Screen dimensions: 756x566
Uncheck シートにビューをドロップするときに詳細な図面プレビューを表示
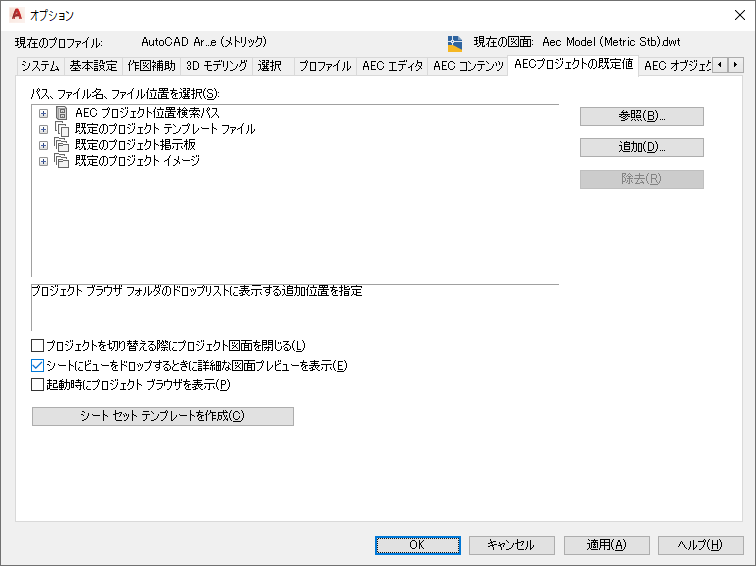click(x=37, y=365)
